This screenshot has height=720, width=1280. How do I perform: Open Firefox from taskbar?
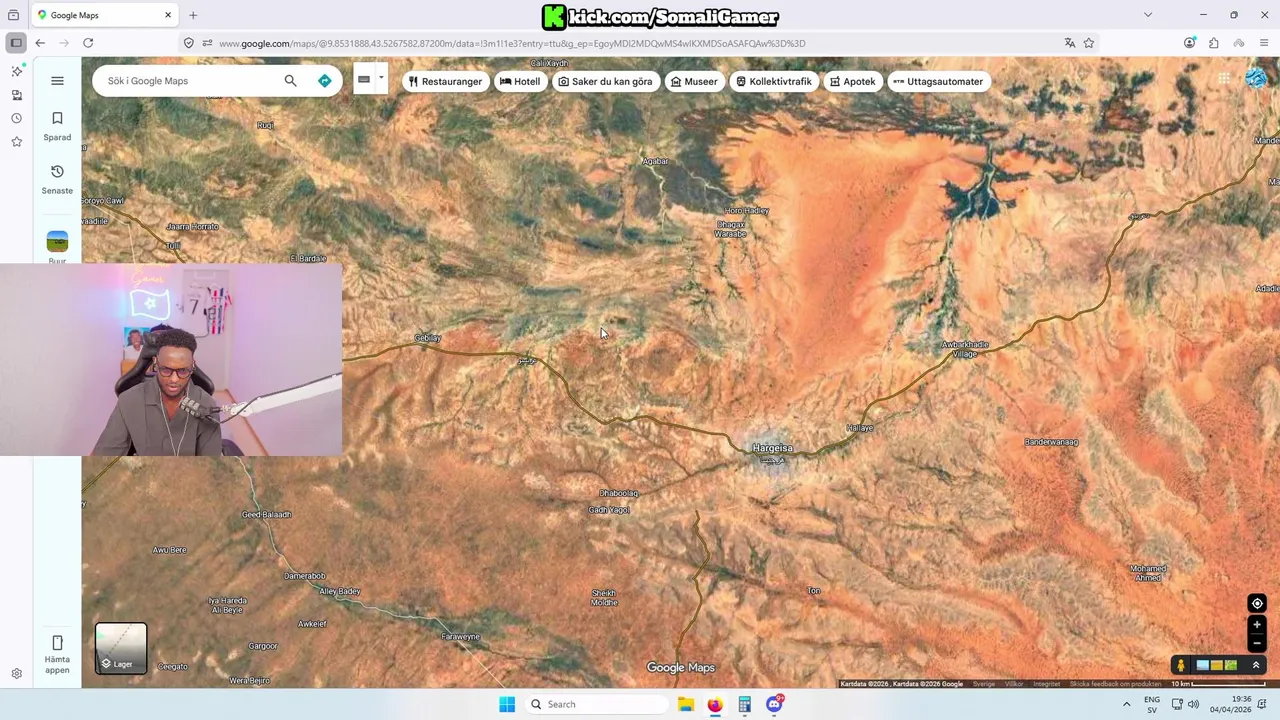(715, 704)
